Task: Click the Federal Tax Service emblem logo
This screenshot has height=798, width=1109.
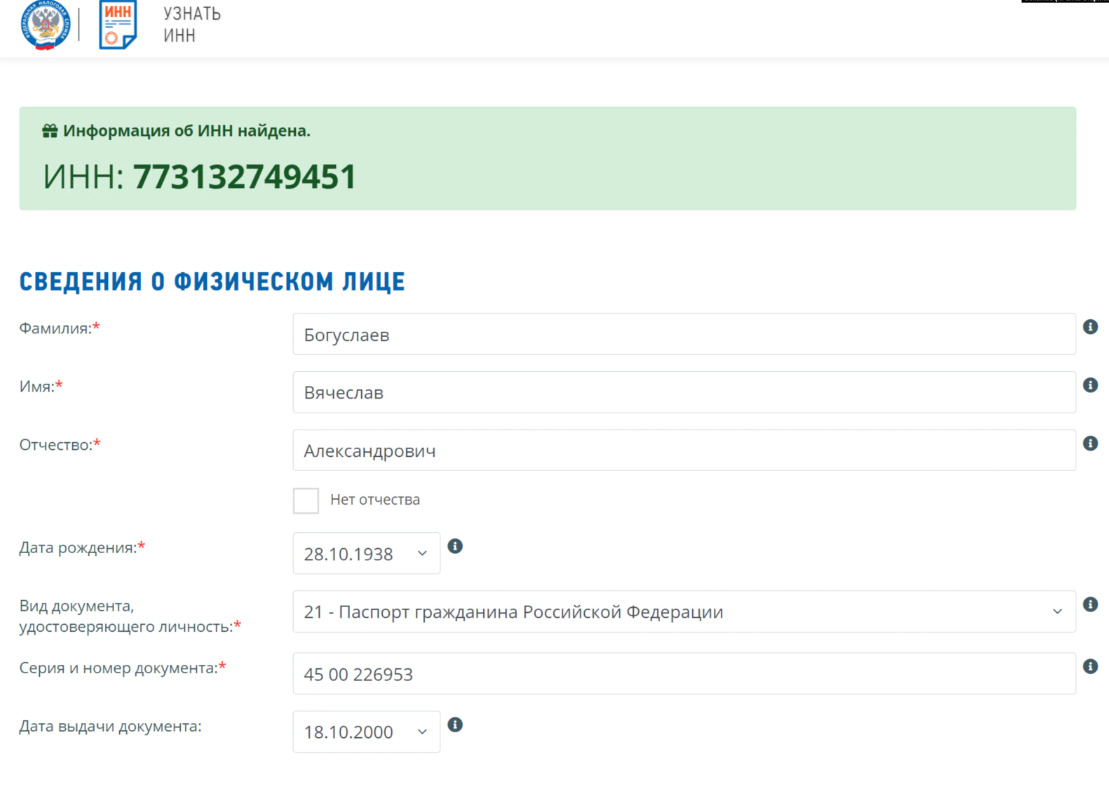Action: [x=45, y=25]
